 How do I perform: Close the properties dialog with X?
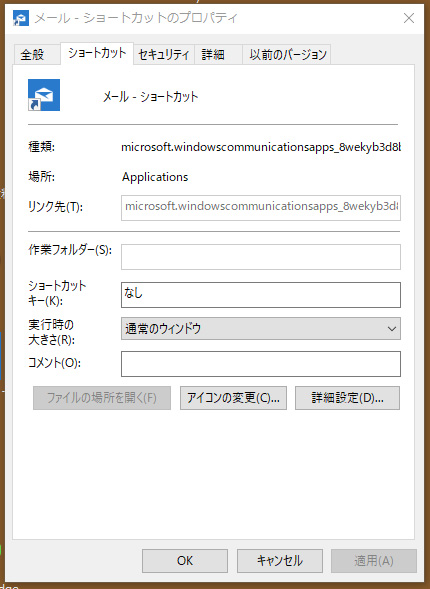click(409, 18)
